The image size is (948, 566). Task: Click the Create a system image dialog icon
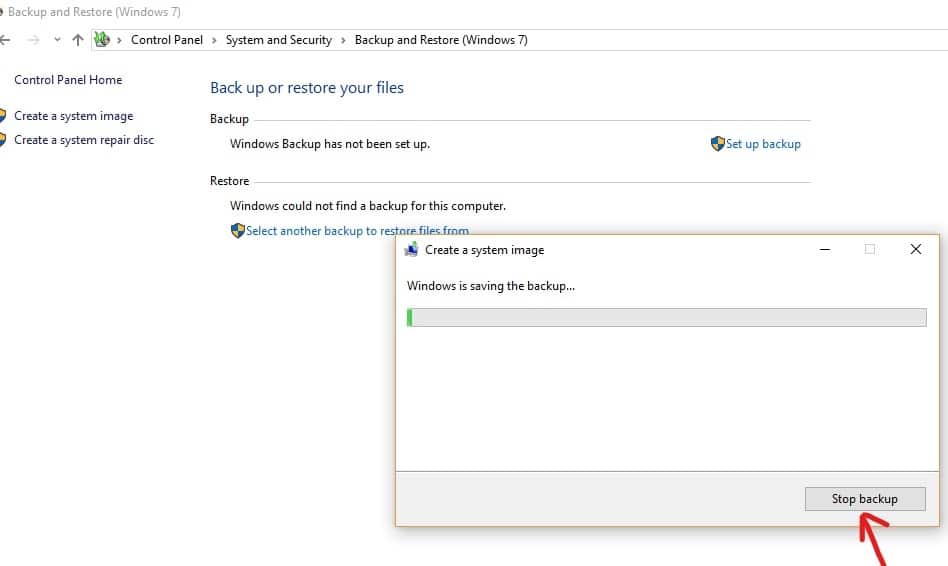411,250
